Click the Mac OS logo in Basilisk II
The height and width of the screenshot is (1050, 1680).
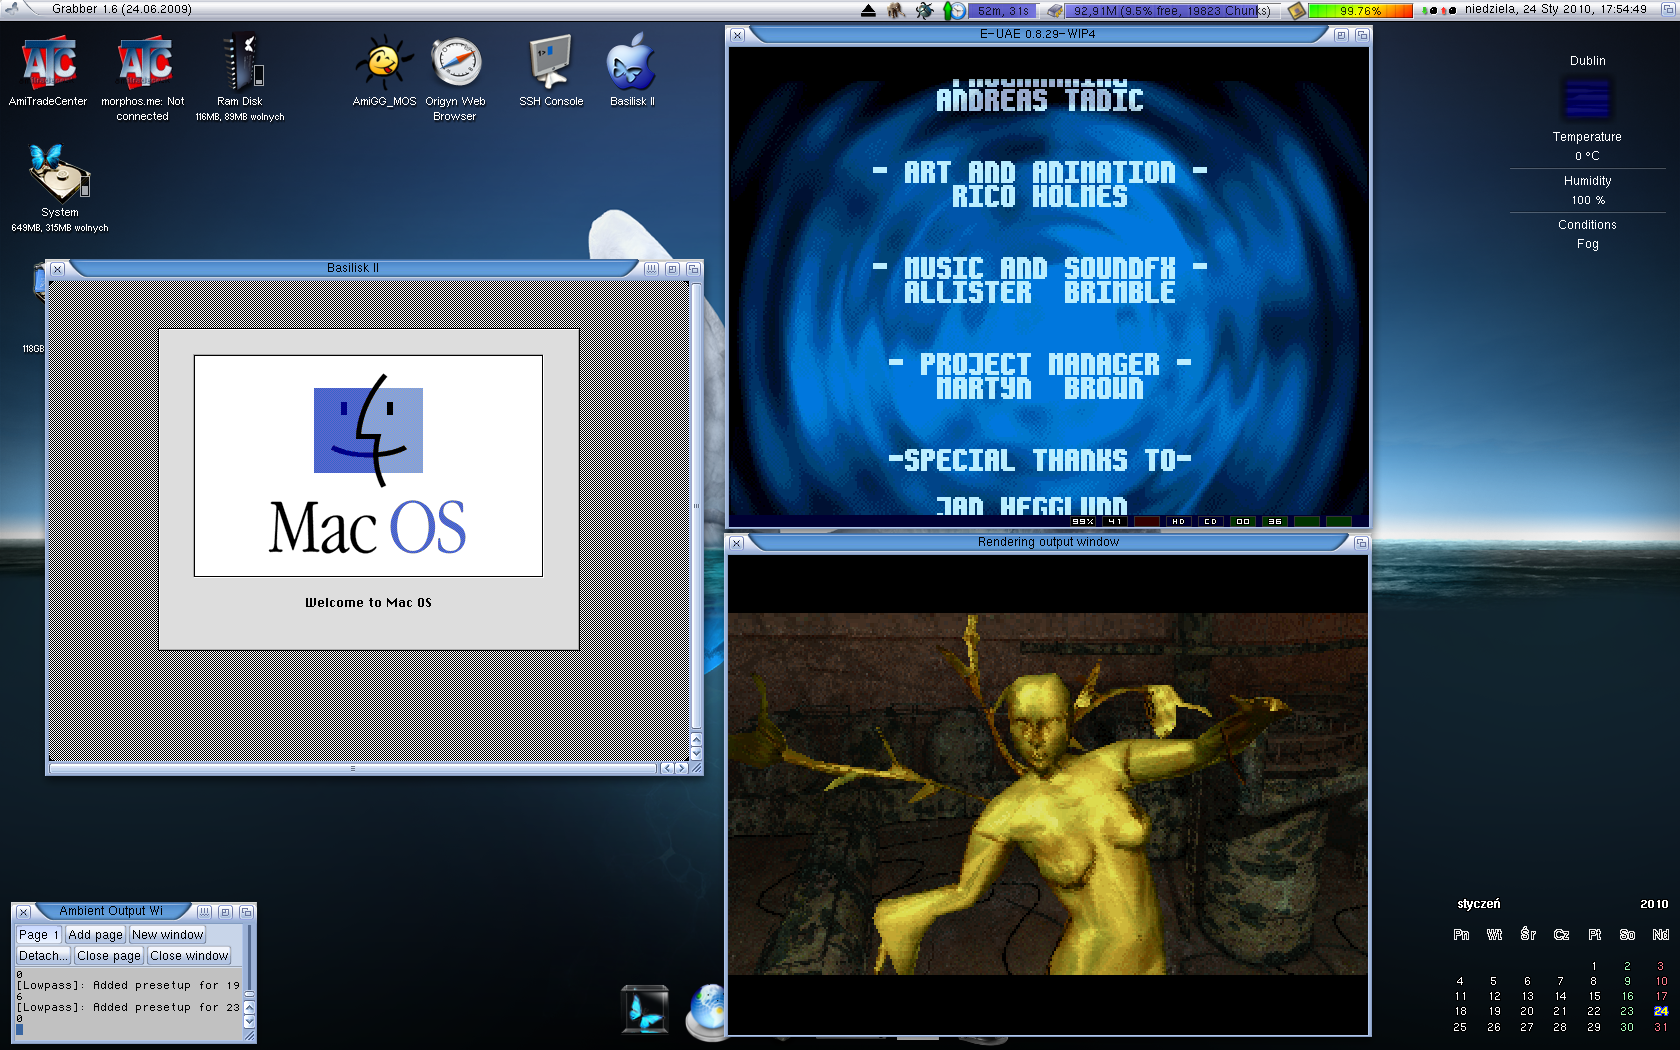[368, 466]
